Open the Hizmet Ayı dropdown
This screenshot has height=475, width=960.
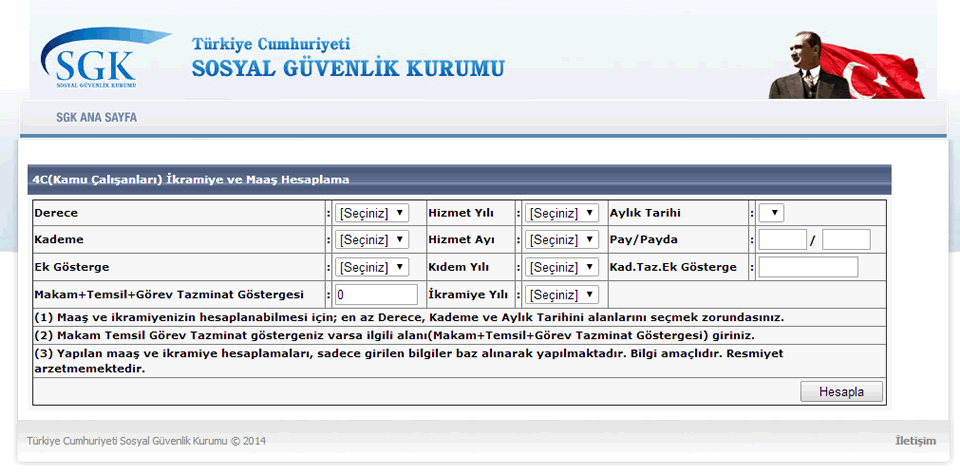tap(562, 240)
